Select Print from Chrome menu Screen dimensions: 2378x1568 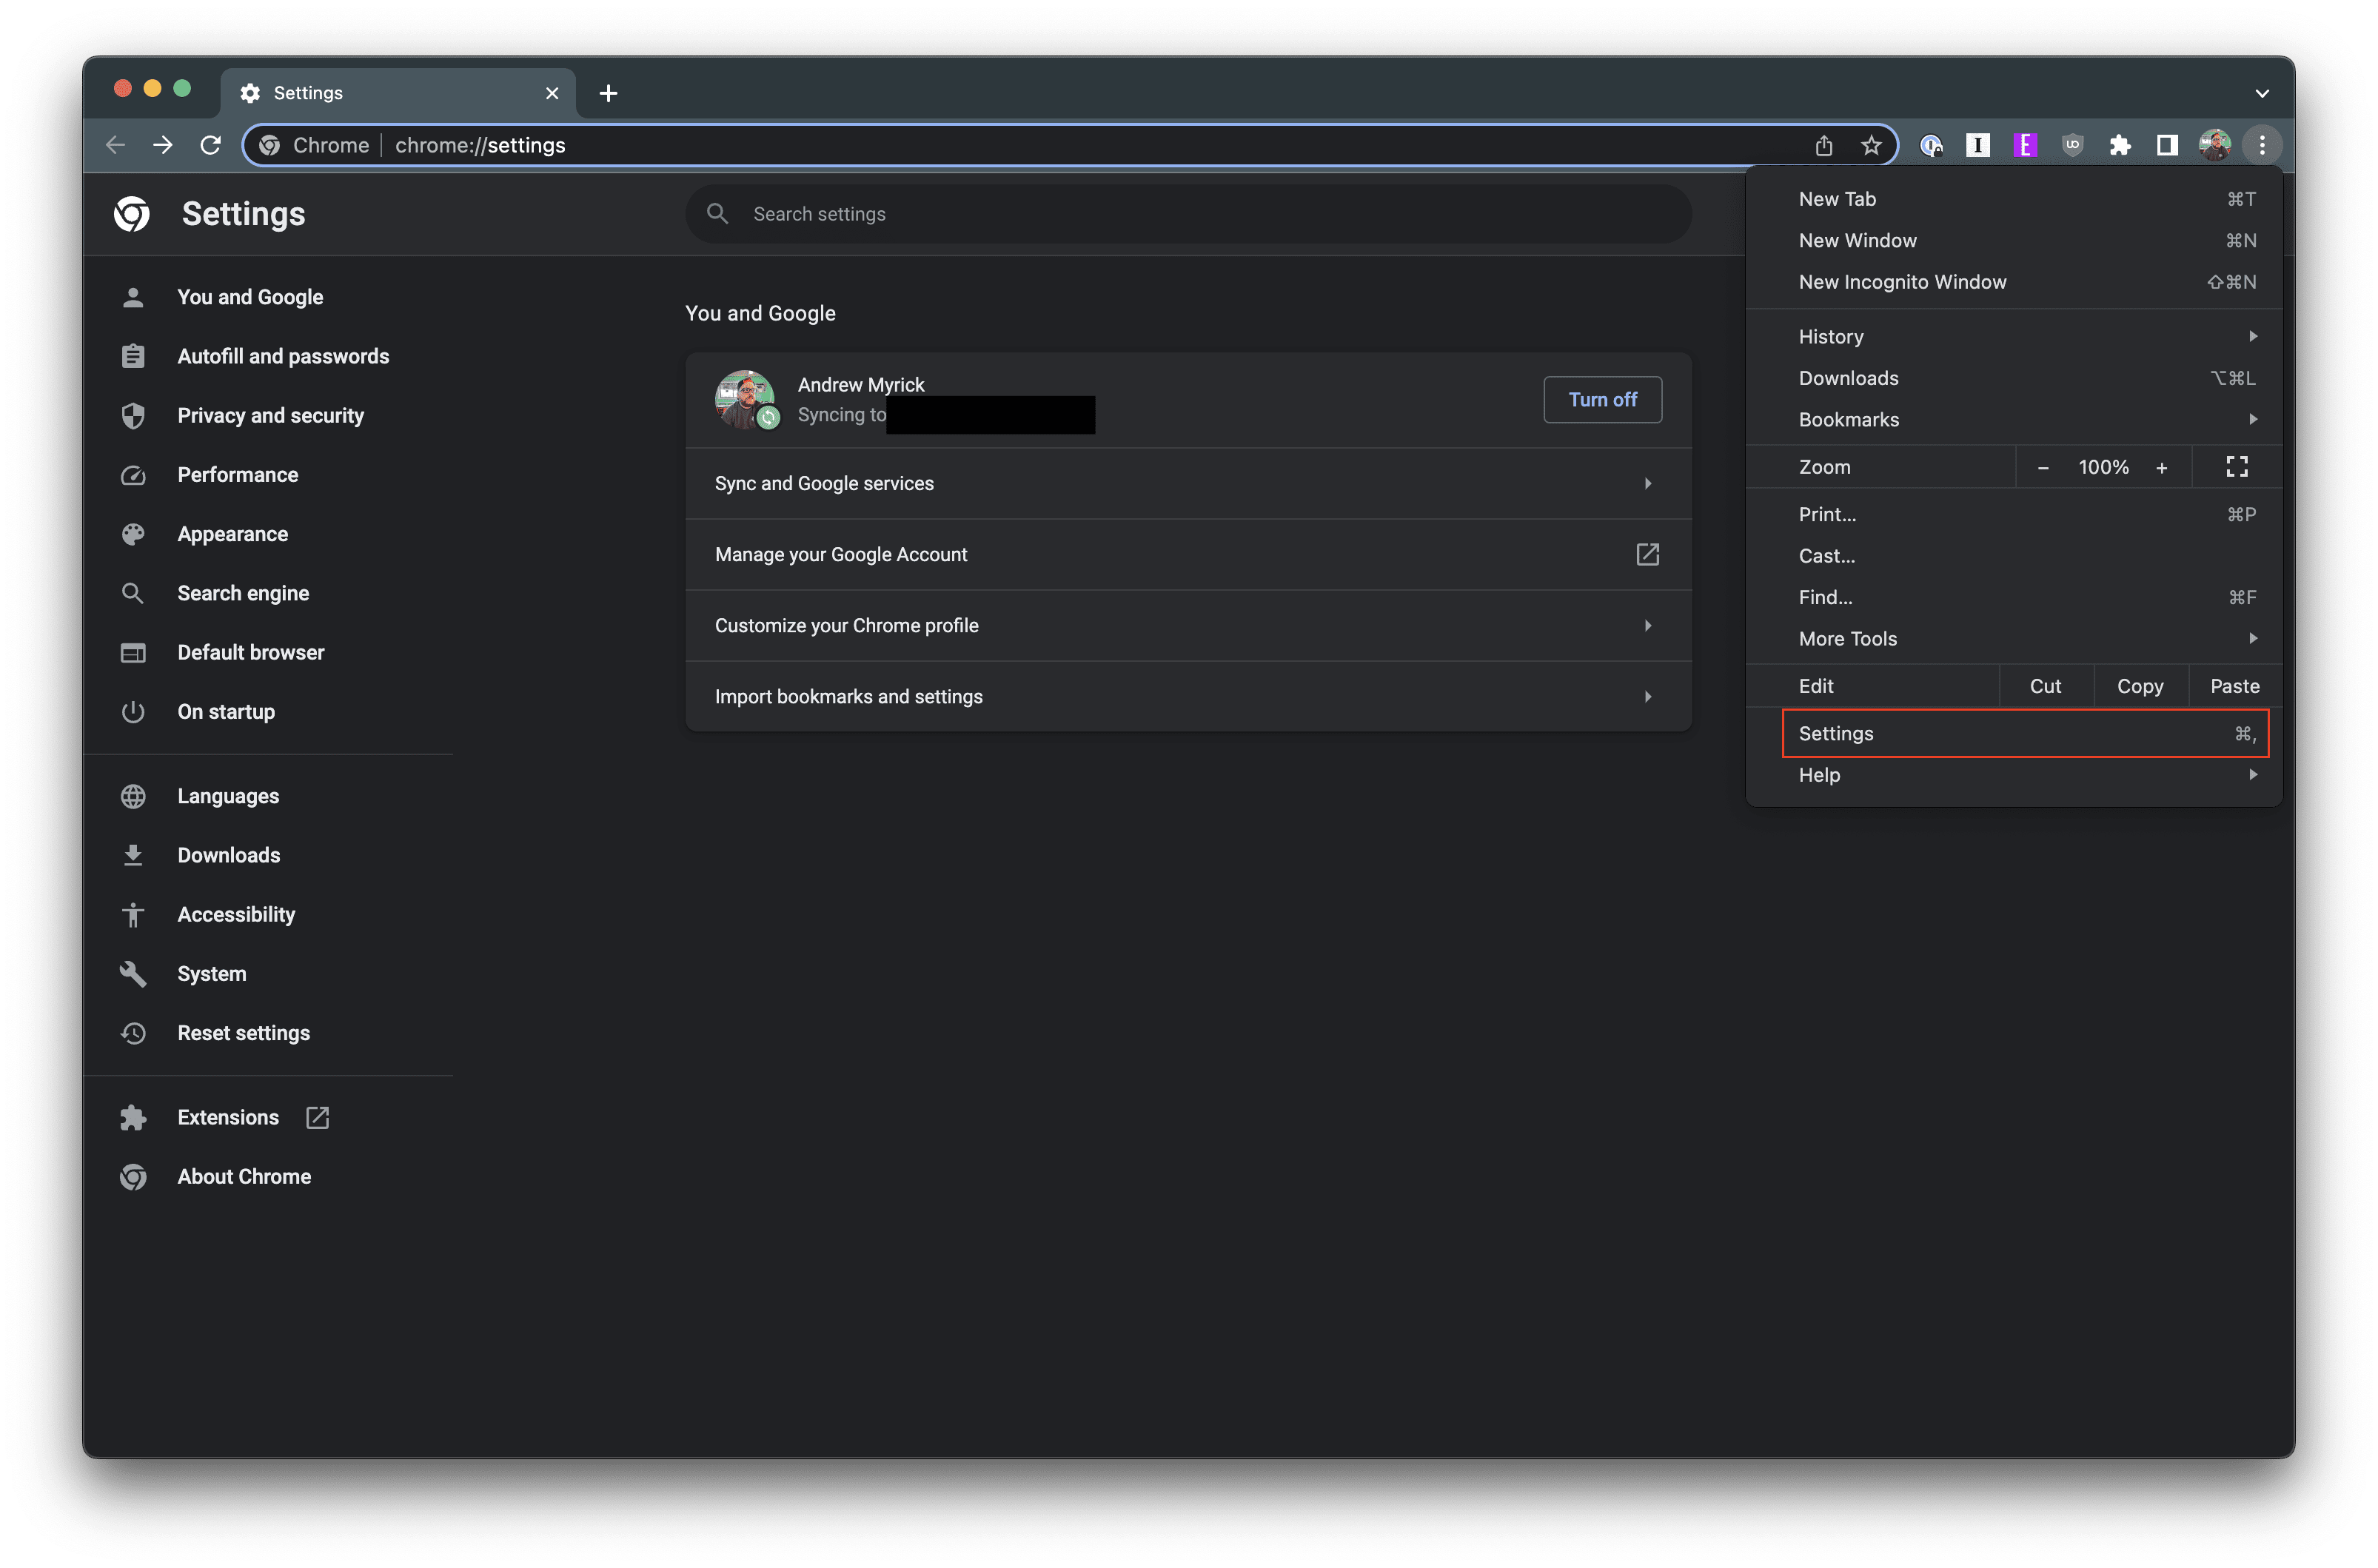(x=2014, y=514)
